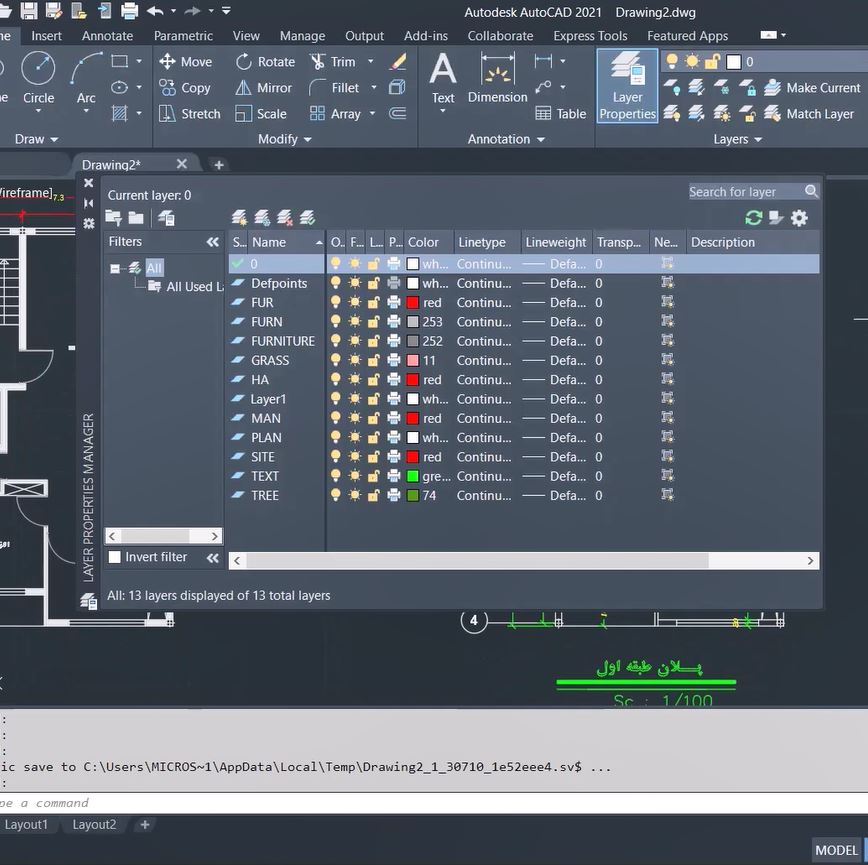Select the Trim tool

[x=333, y=61]
